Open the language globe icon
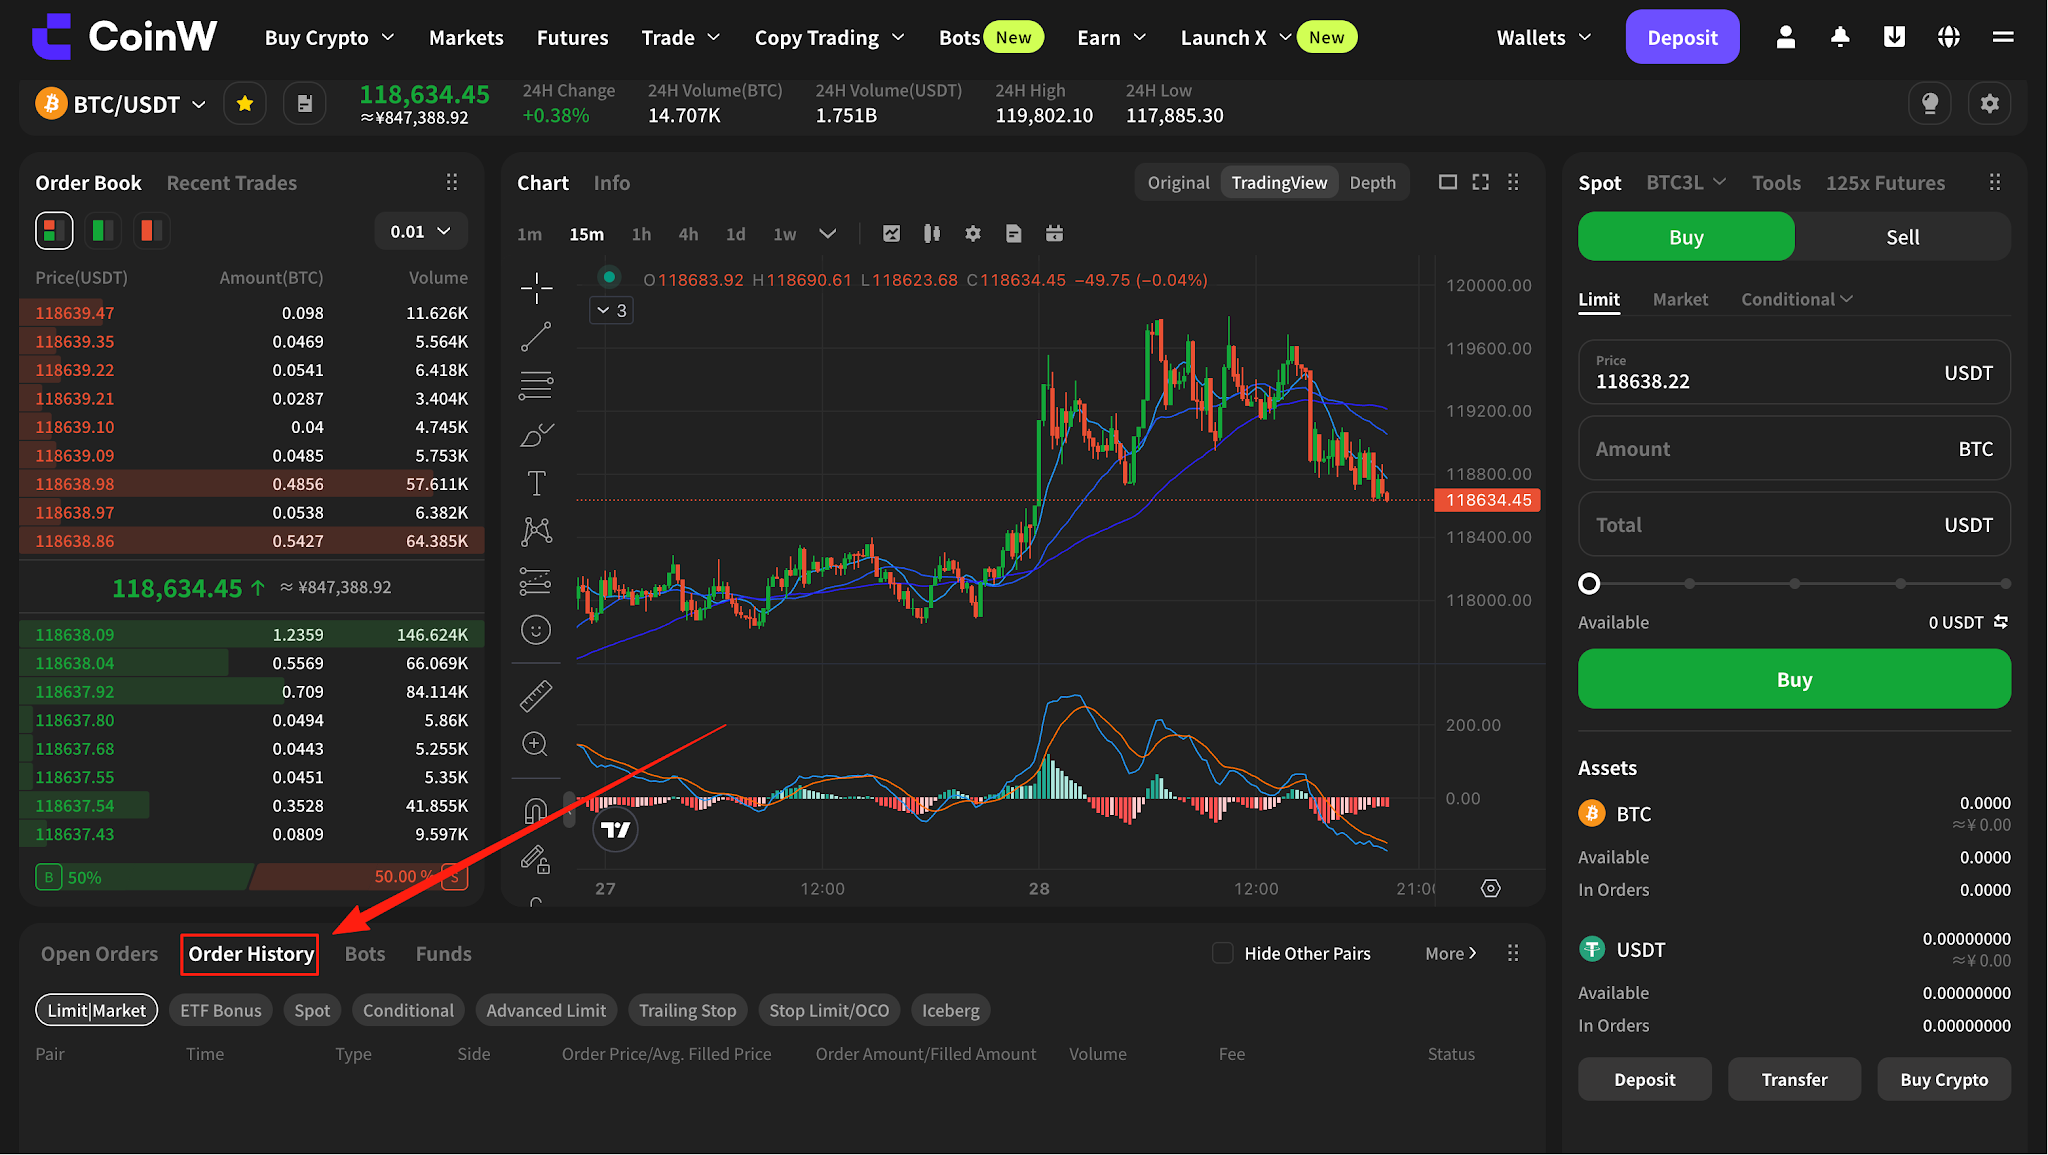 [x=1948, y=37]
